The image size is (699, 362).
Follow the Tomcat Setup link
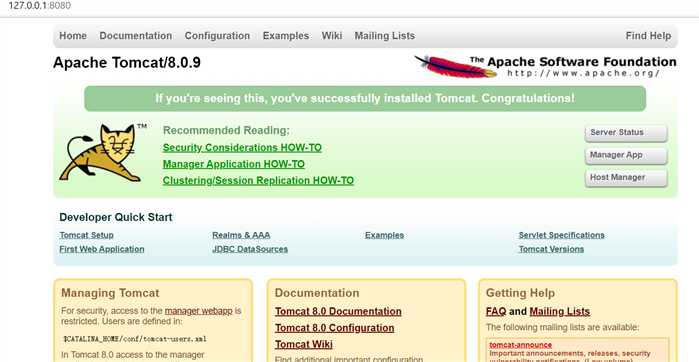pyautogui.click(x=86, y=235)
